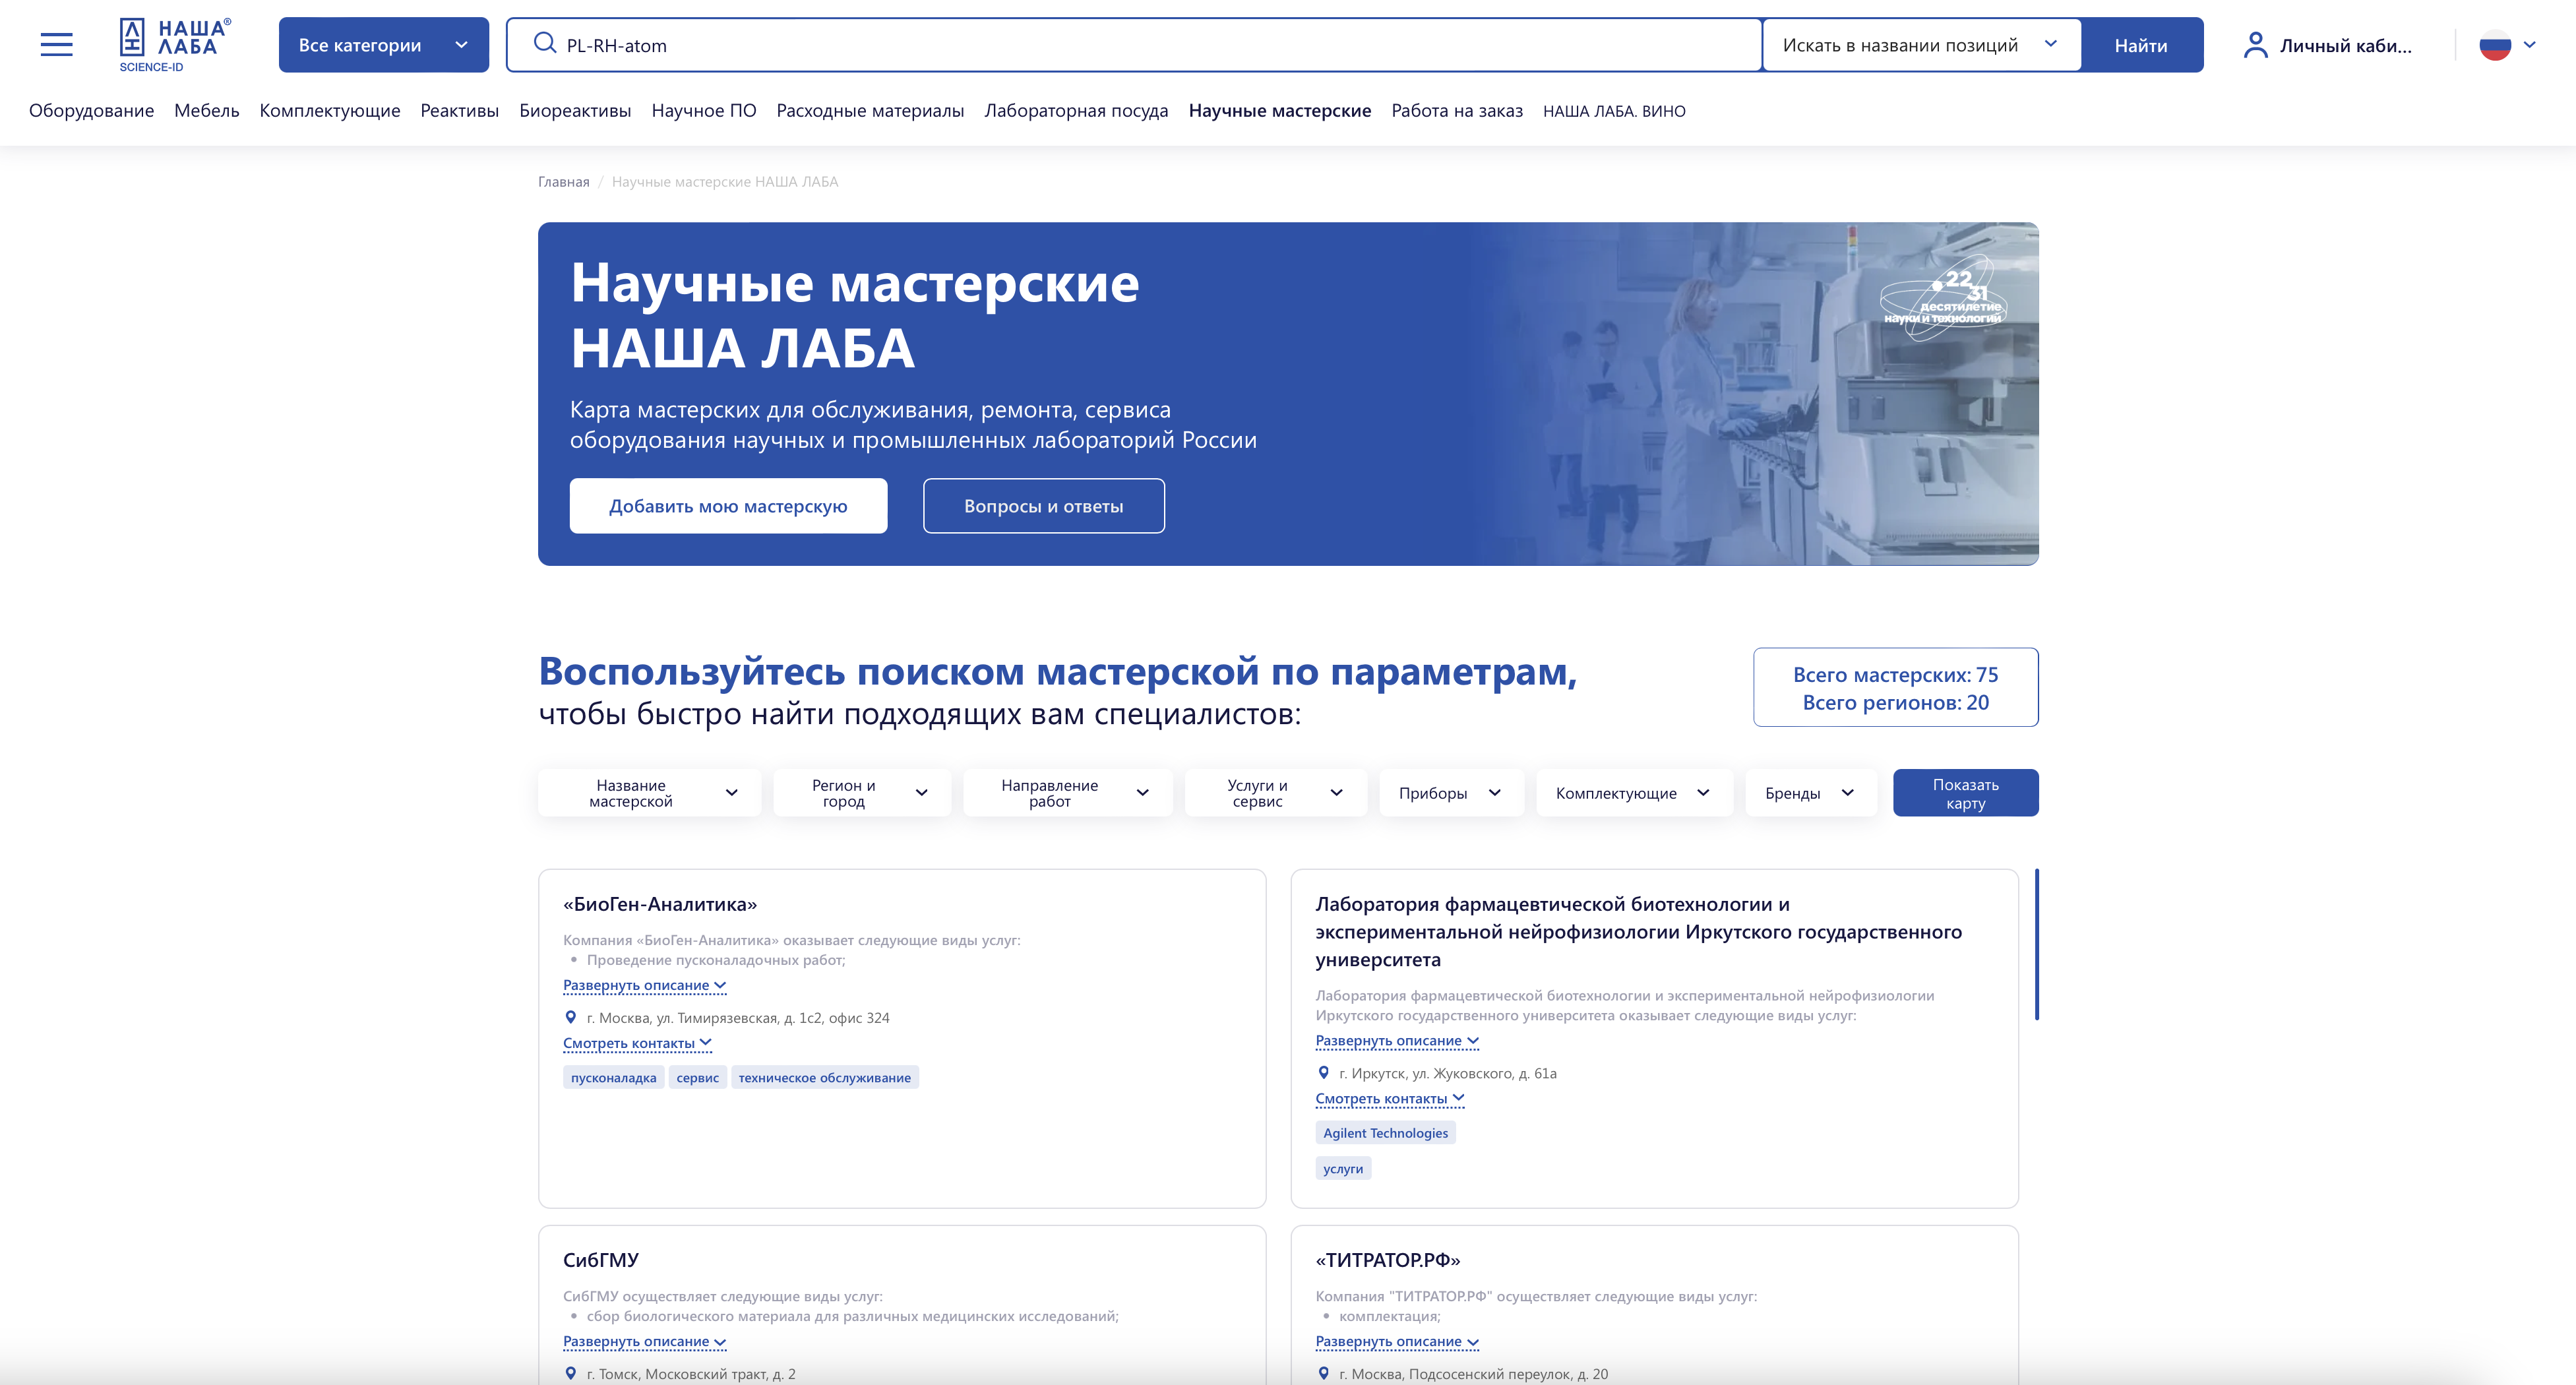The image size is (2576, 1385).
Task: Click location pin for Москва, ул. Тимирязевская
Action: pos(571,1017)
